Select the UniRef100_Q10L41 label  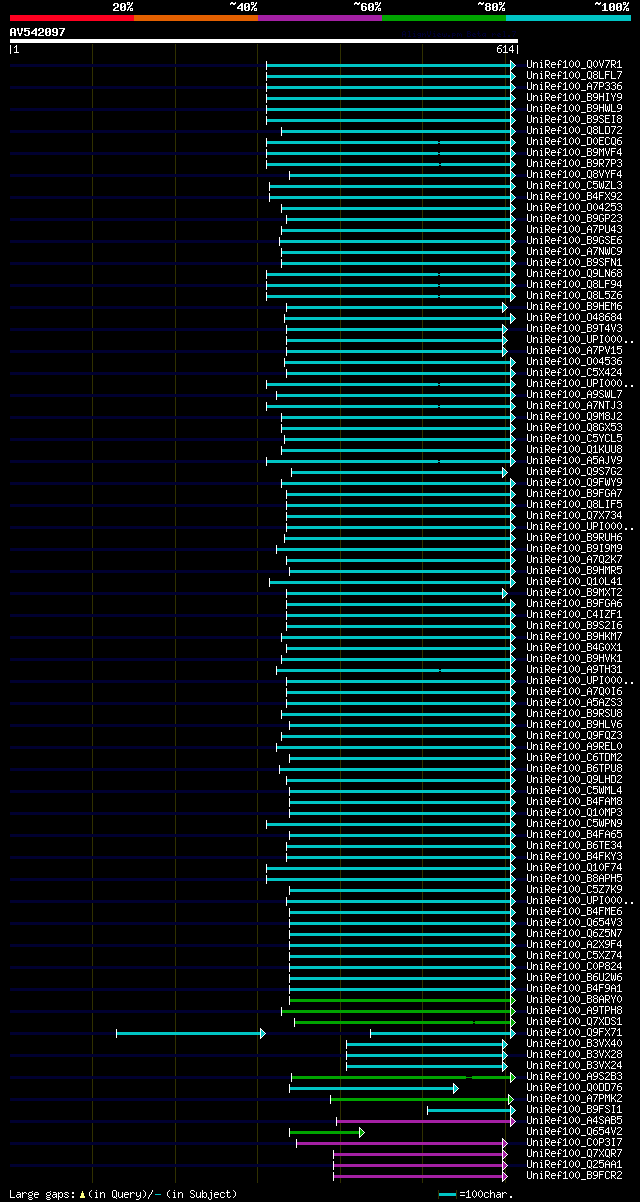tap(574, 581)
